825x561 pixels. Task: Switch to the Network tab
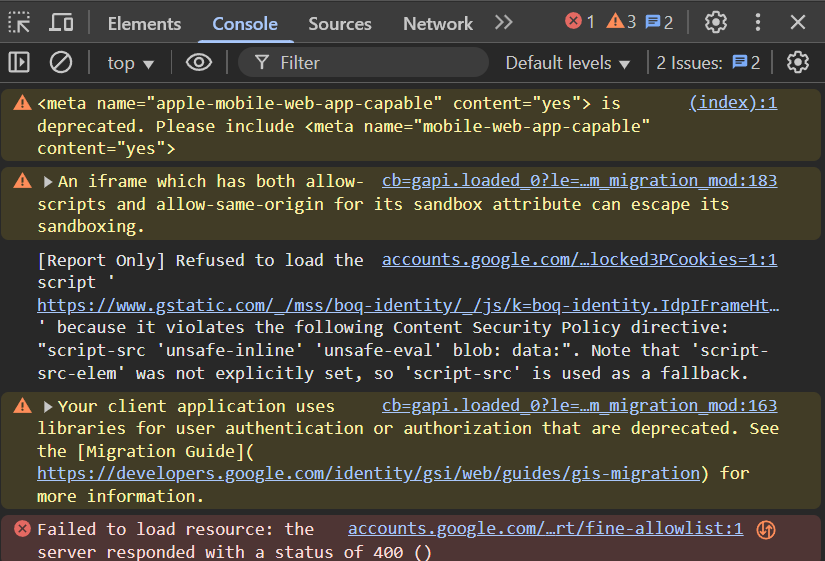coord(437,23)
